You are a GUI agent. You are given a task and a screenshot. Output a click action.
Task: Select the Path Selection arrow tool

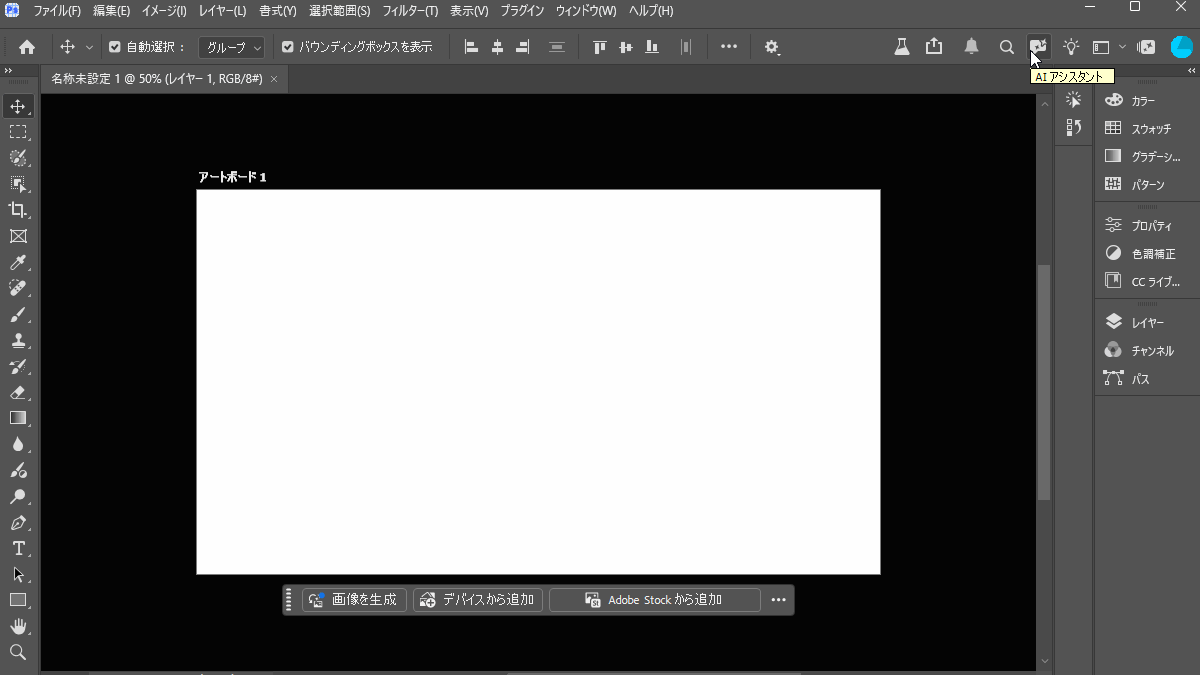pos(18,574)
